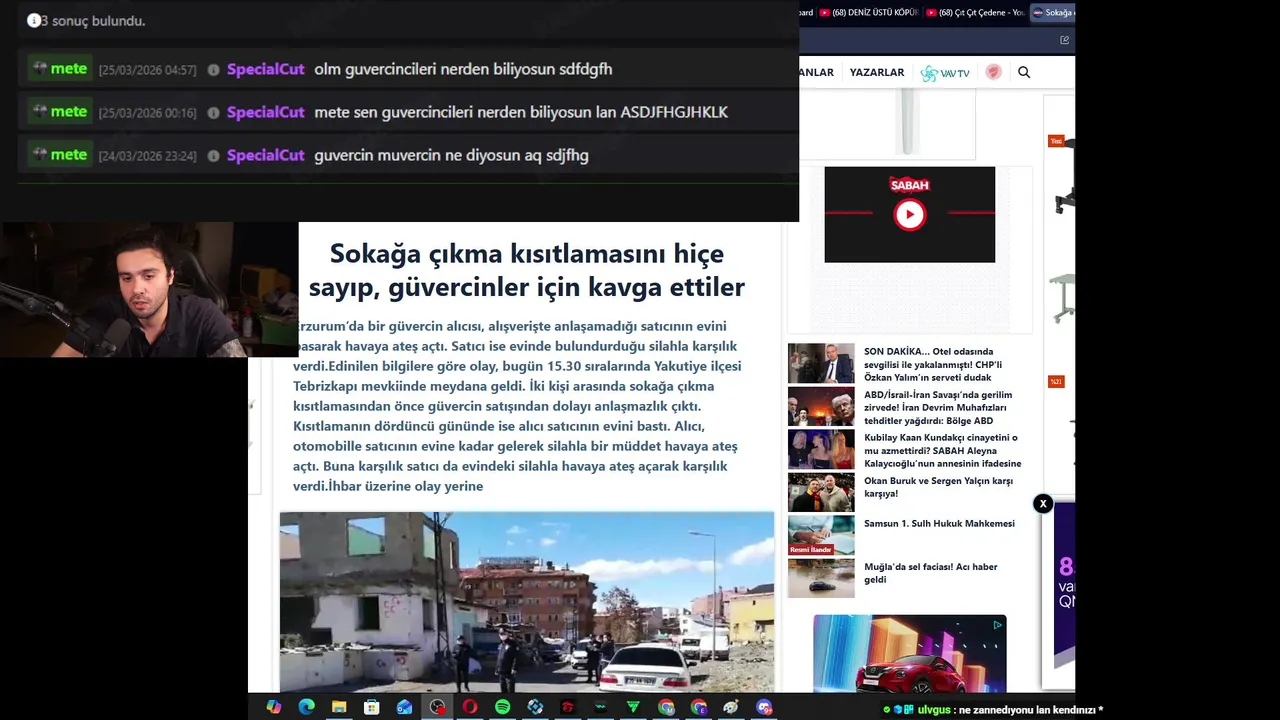Launch Microsoft Edge from the taskbar
The image size is (1280, 720).
pos(307,707)
